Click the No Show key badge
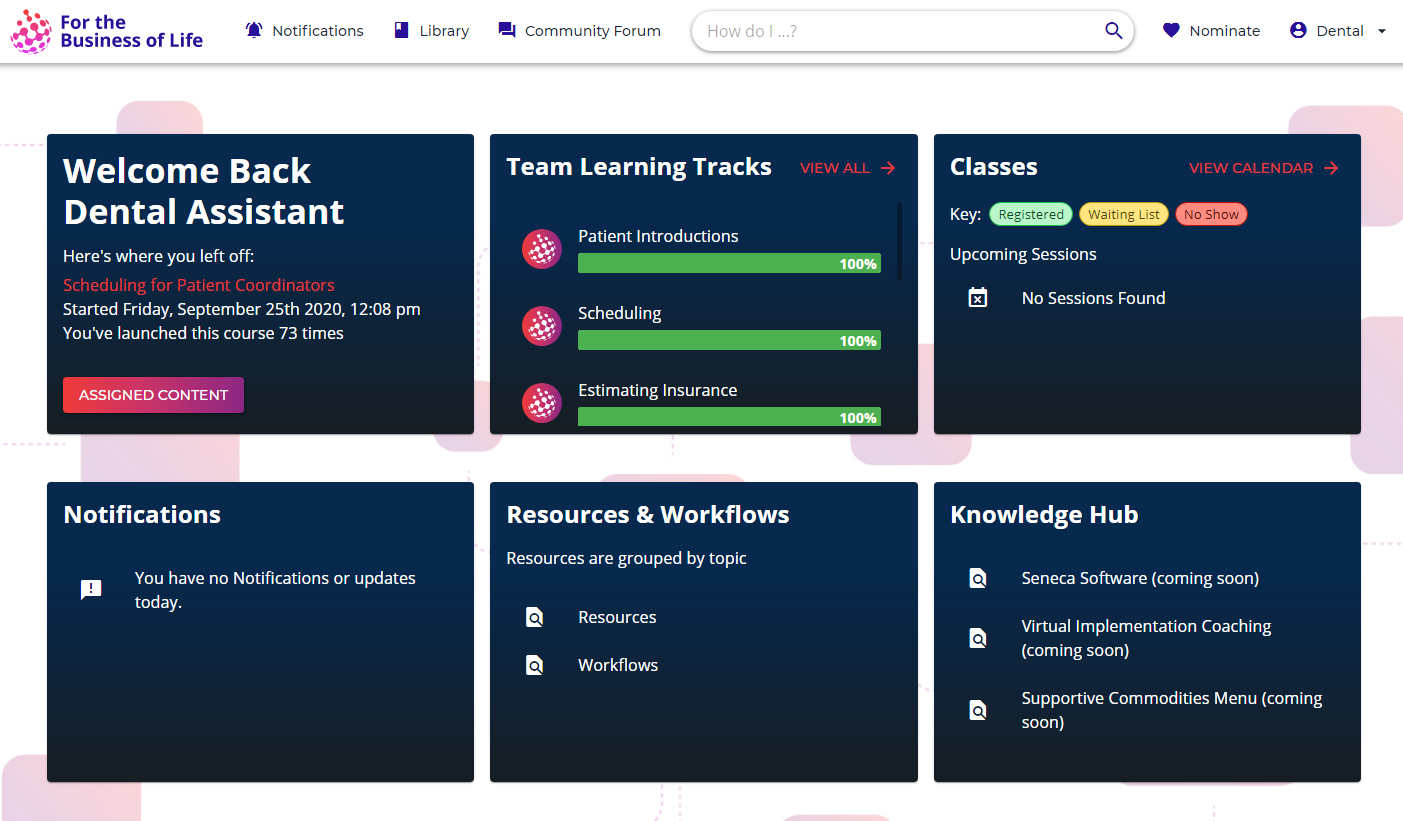 pyautogui.click(x=1211, y=214)
